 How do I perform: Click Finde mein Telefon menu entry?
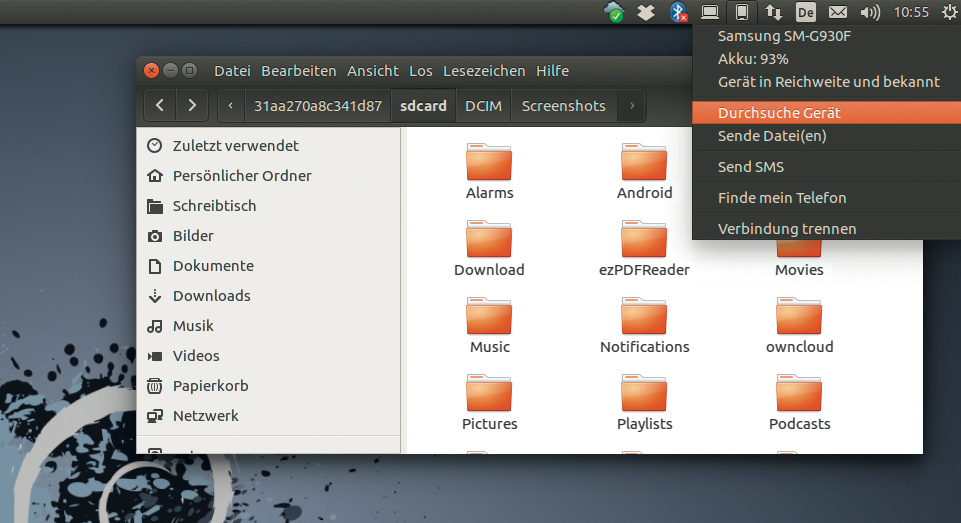click(782, 198)
